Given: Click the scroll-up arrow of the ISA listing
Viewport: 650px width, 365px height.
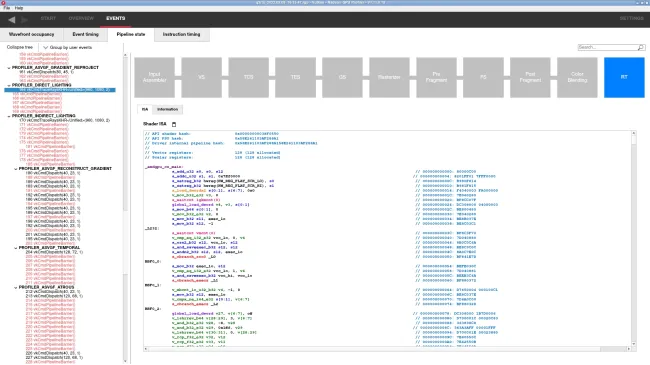Looking at the screenshot, I should point(633,133).
